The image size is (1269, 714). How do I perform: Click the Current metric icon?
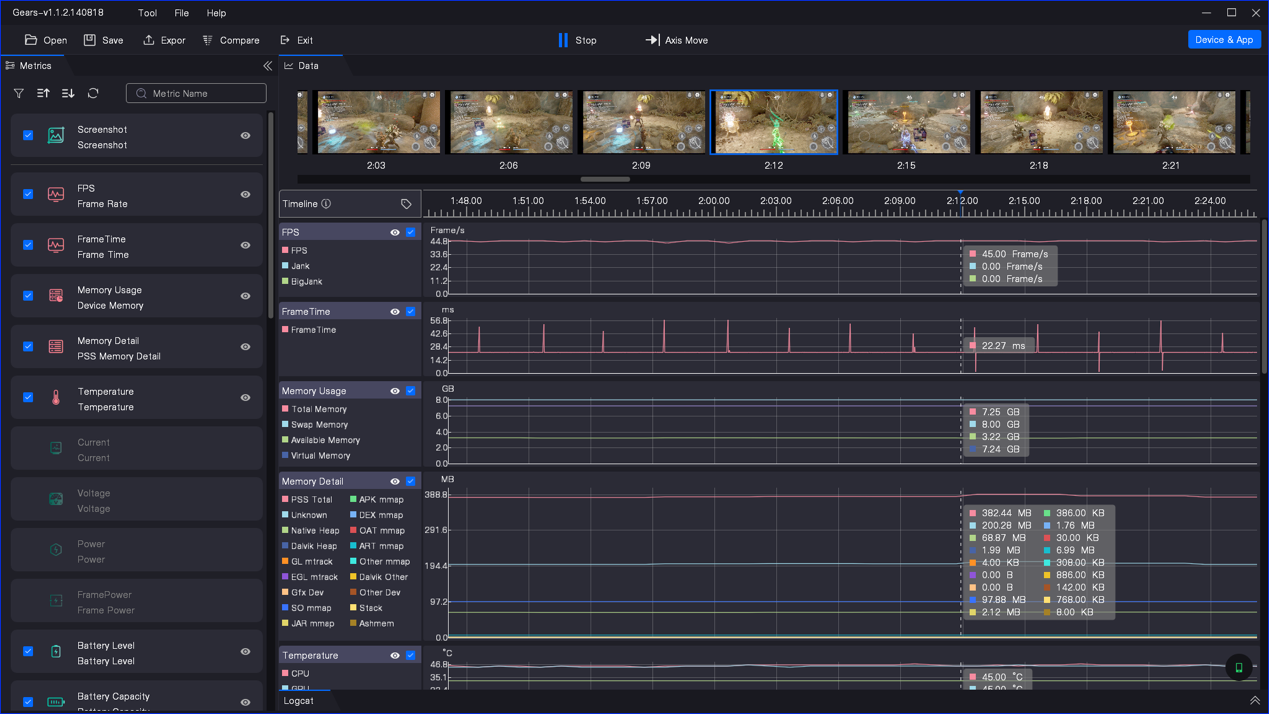click(56, 449)
